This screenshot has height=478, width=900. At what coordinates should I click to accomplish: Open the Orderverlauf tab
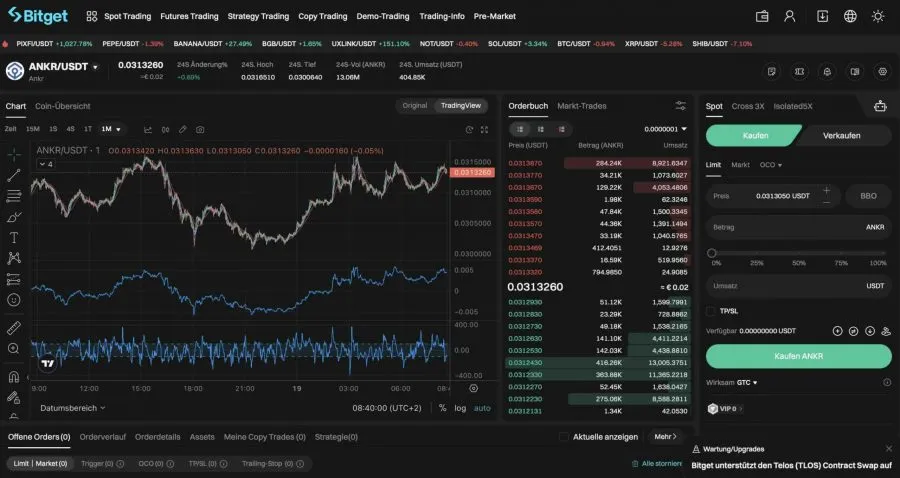pos(103,437)
